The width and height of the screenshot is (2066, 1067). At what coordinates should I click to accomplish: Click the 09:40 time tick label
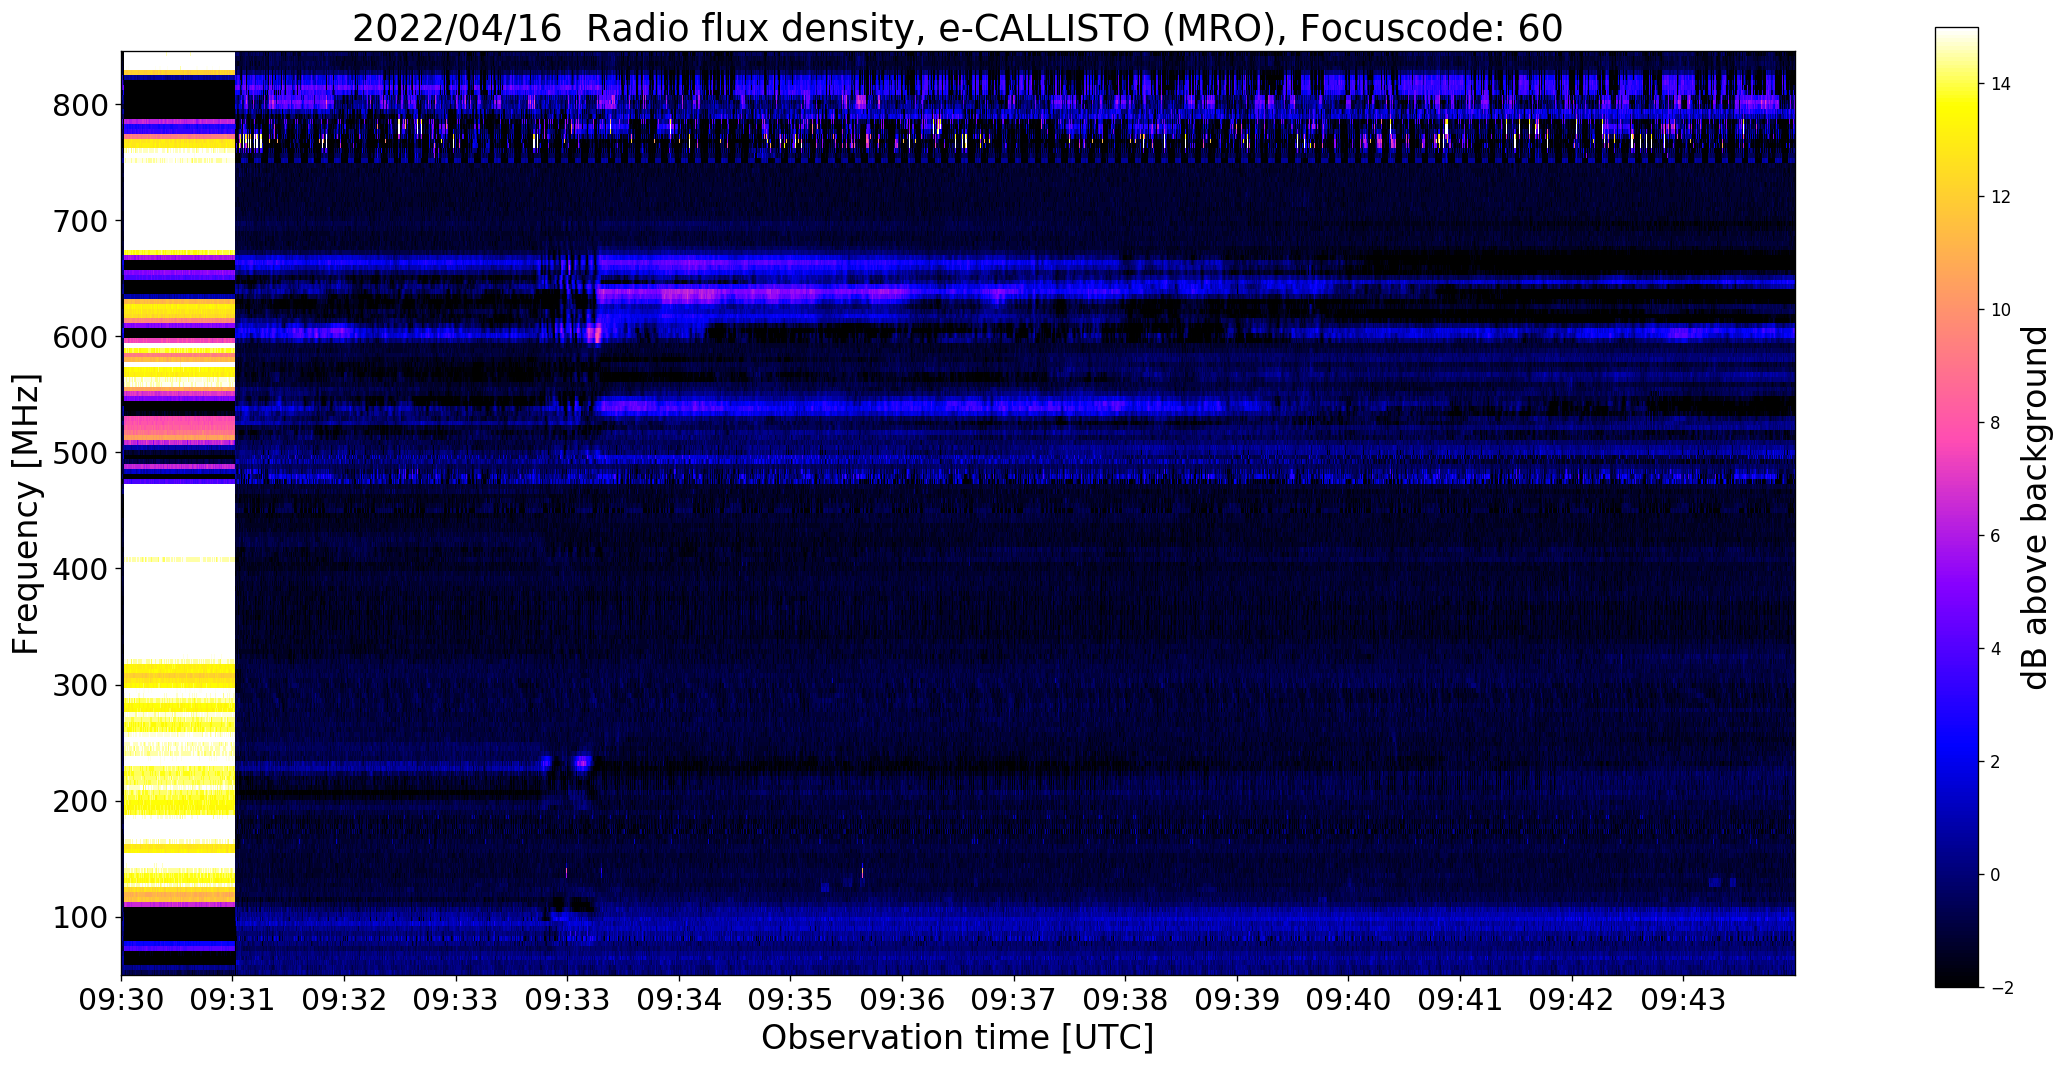[x=1349, y=1001]
